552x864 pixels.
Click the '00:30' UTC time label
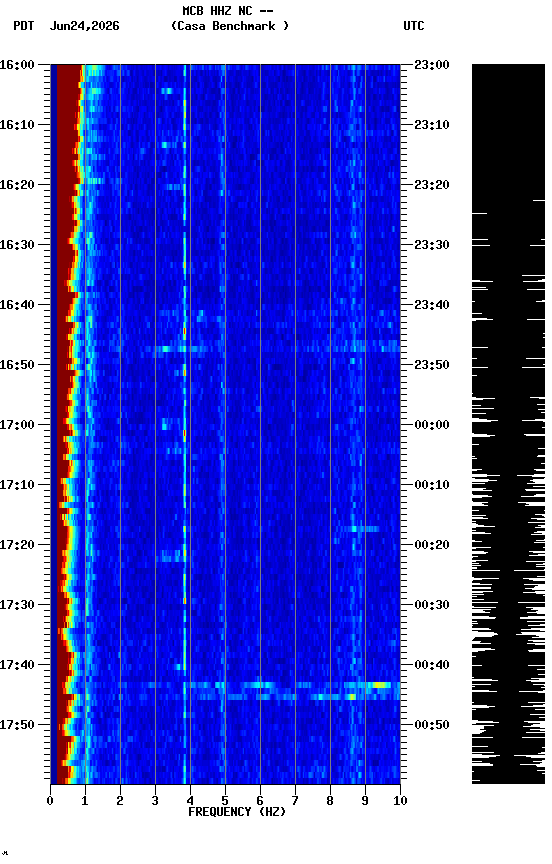tap(432, 605)
